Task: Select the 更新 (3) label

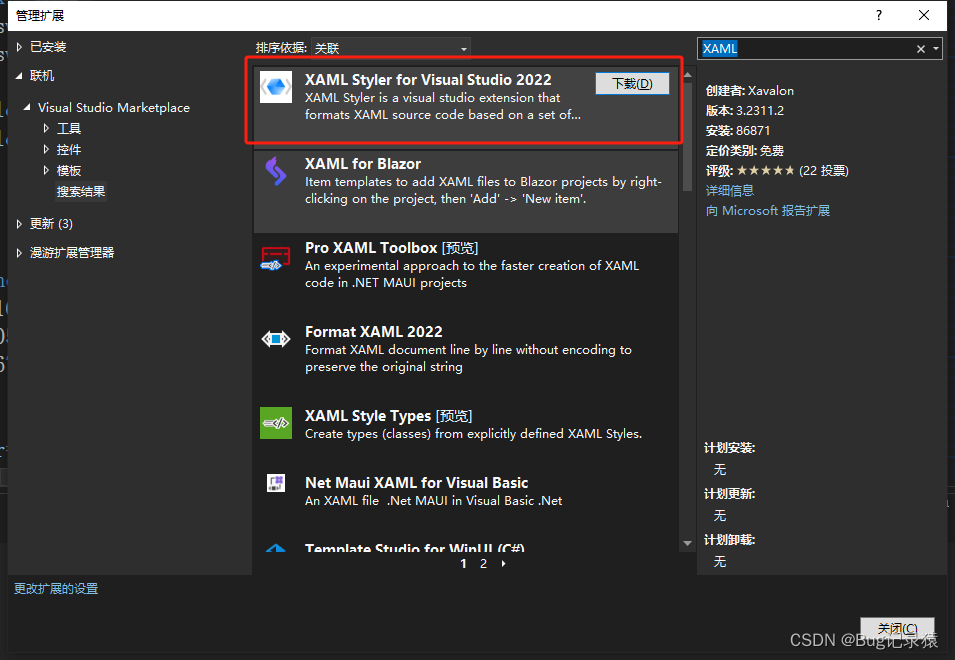Action: [51, 223]
